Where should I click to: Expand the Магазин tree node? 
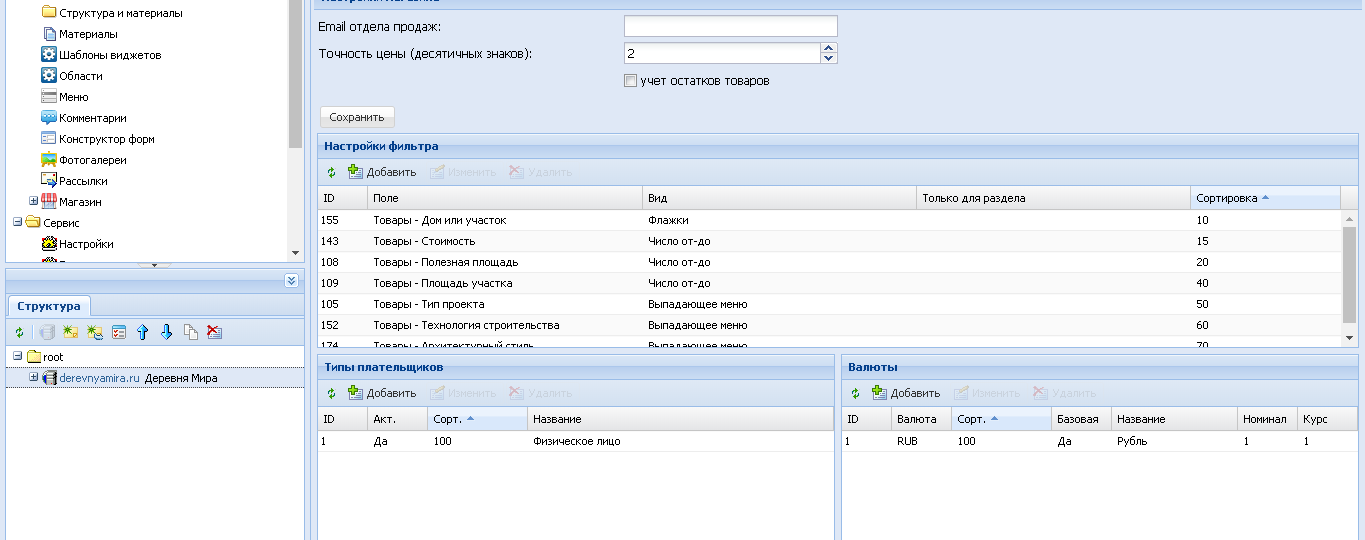point(33,202)
